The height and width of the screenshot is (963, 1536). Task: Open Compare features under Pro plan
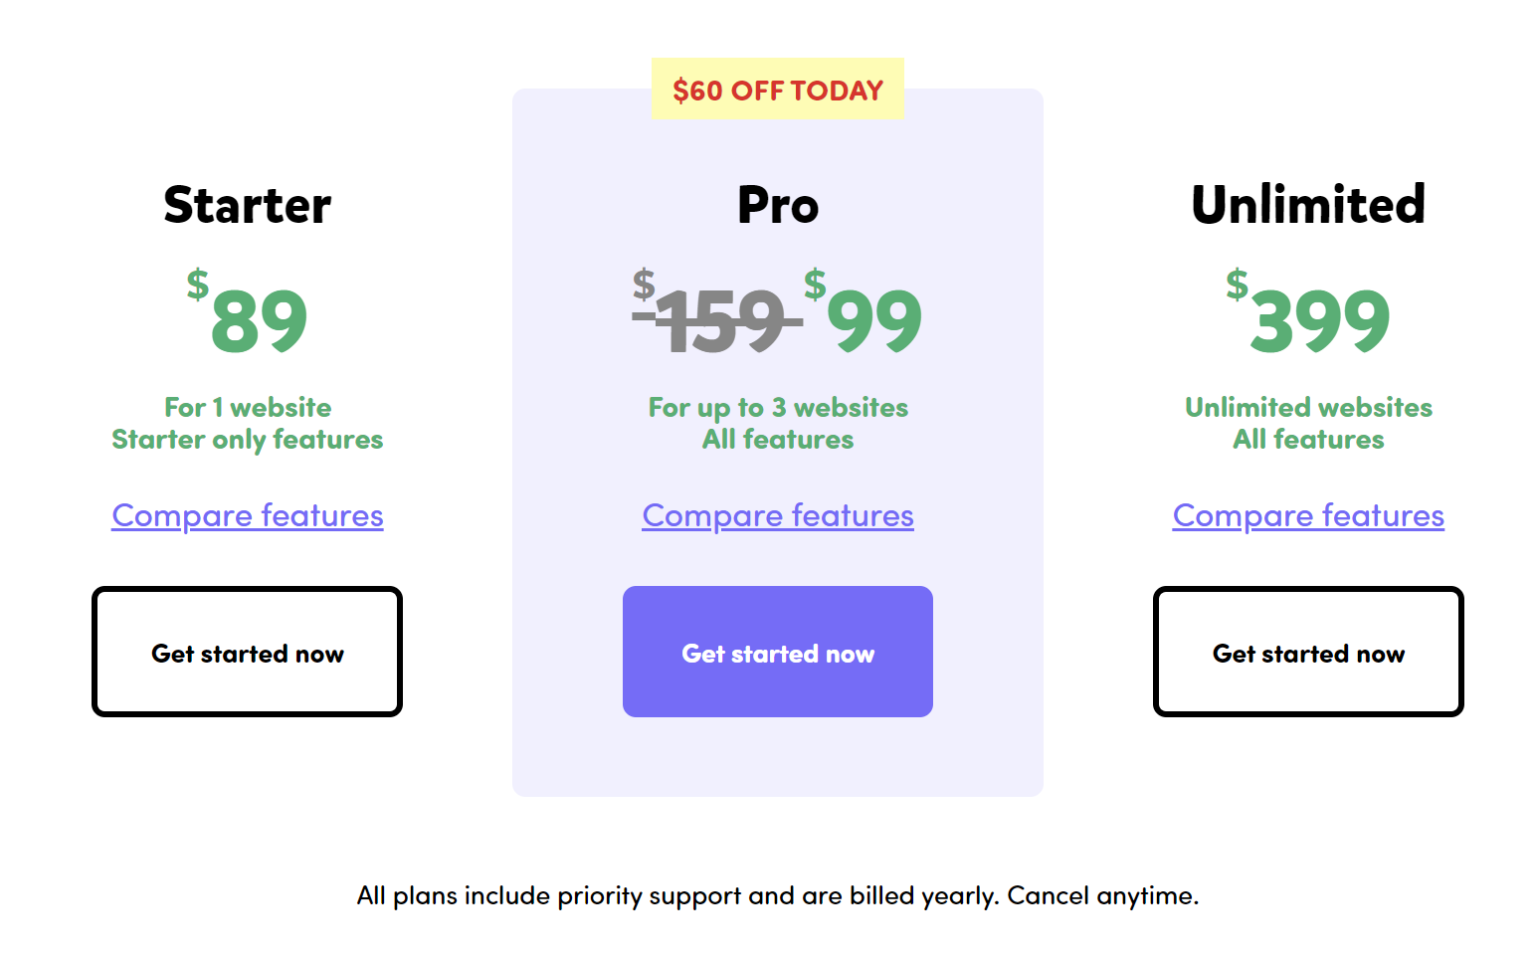777,515
